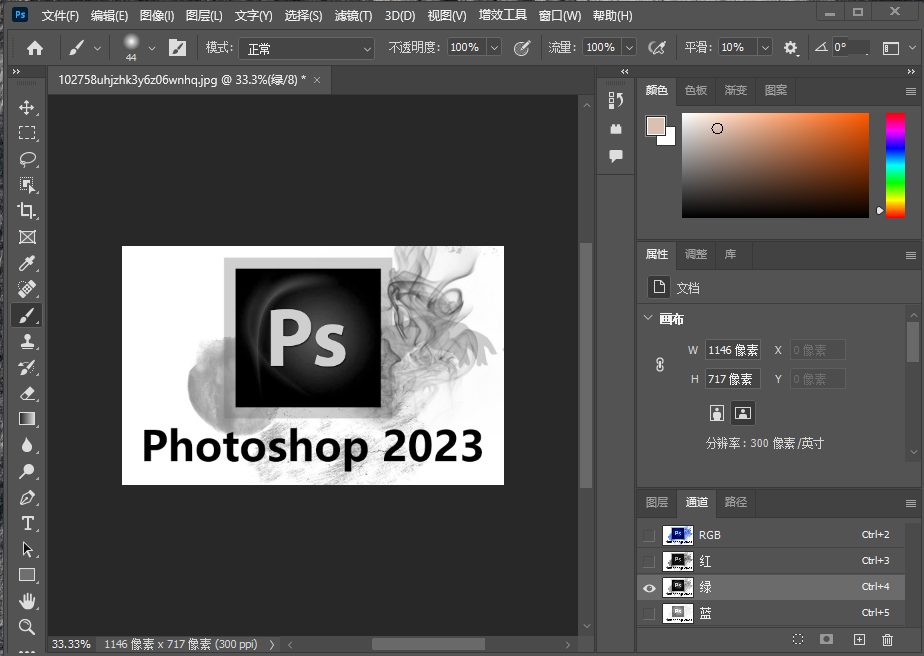Close the document tab

[x=317, y=80]
